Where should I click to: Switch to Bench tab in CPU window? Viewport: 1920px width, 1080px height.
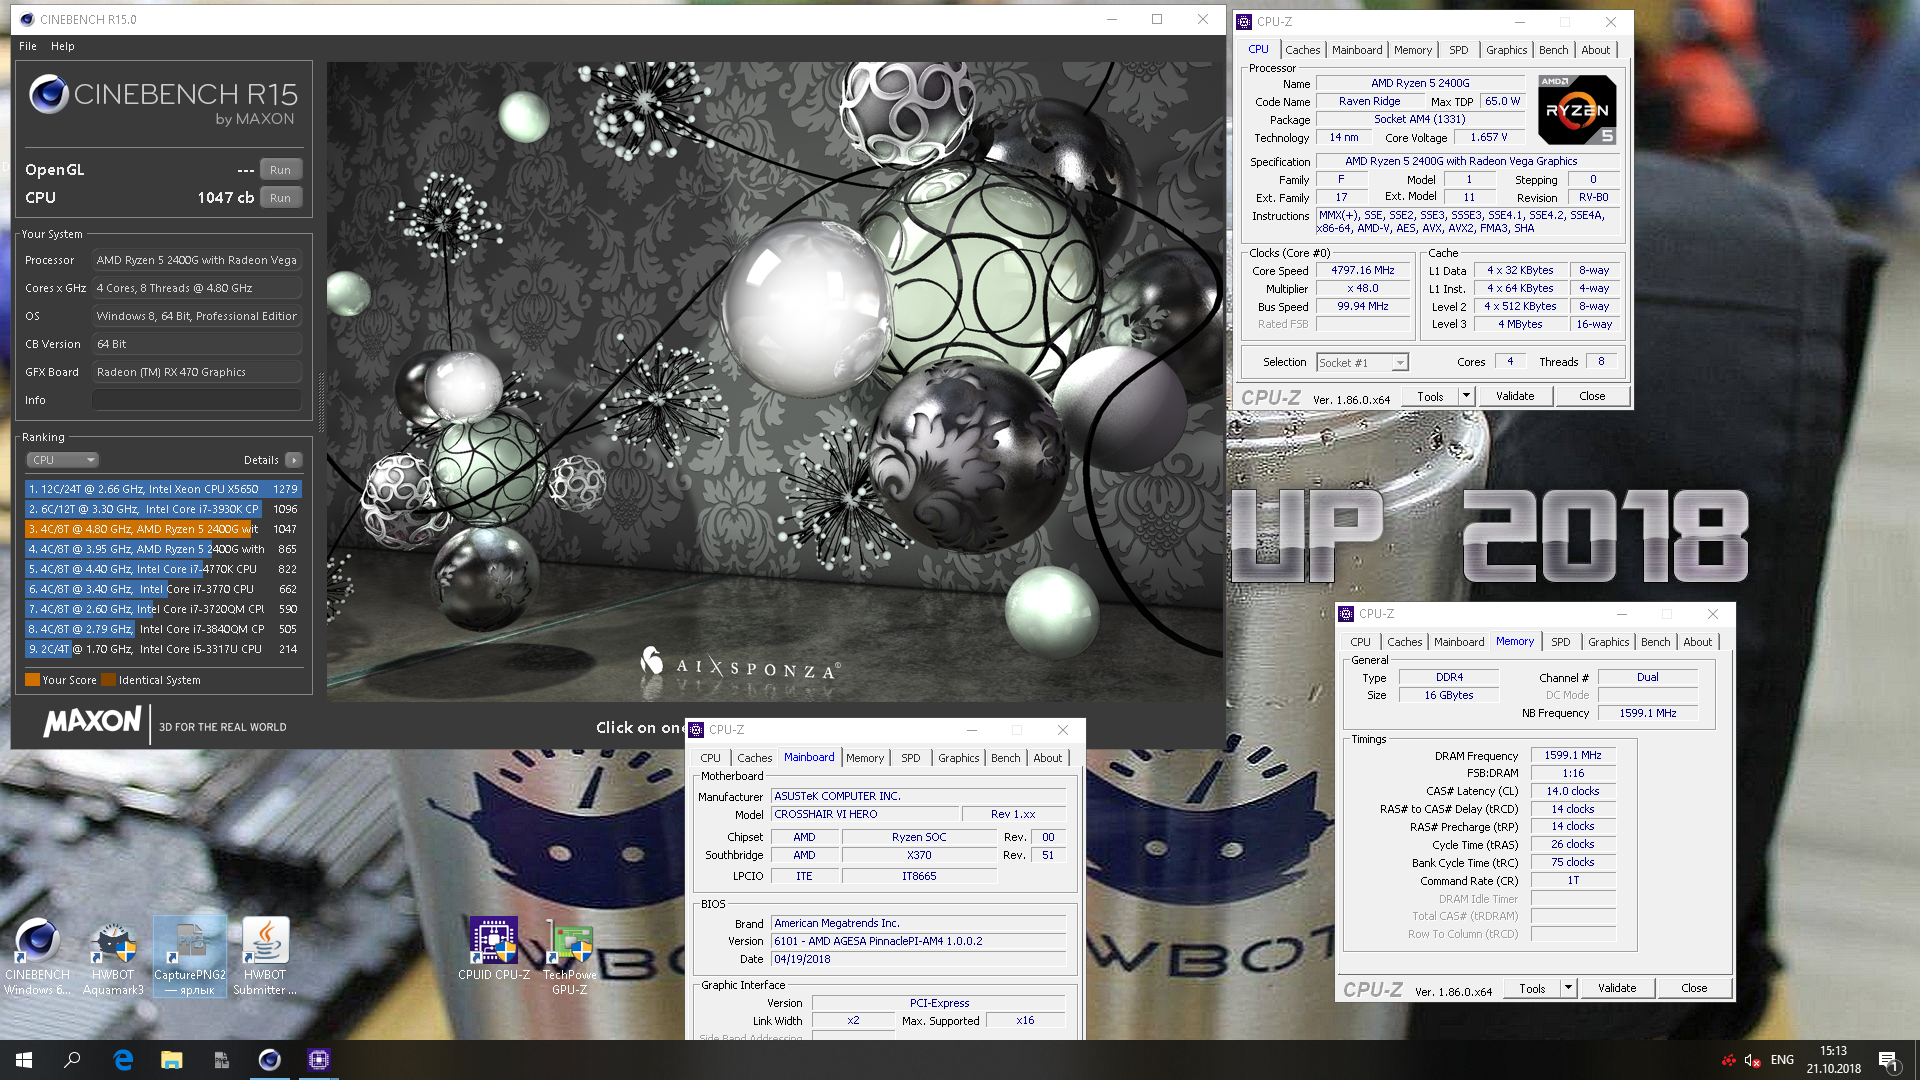point(1553,50)
